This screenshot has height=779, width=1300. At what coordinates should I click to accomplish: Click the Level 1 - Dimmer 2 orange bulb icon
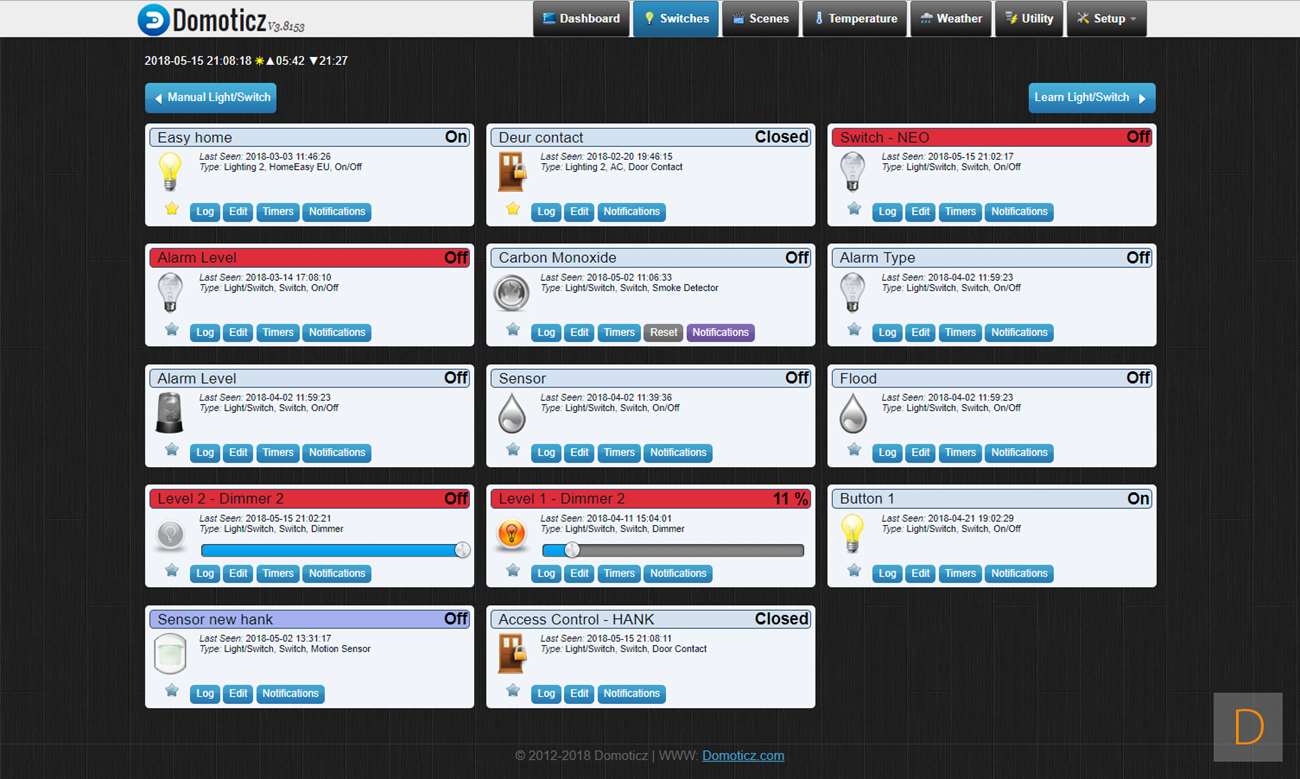[x=511, y=534]
